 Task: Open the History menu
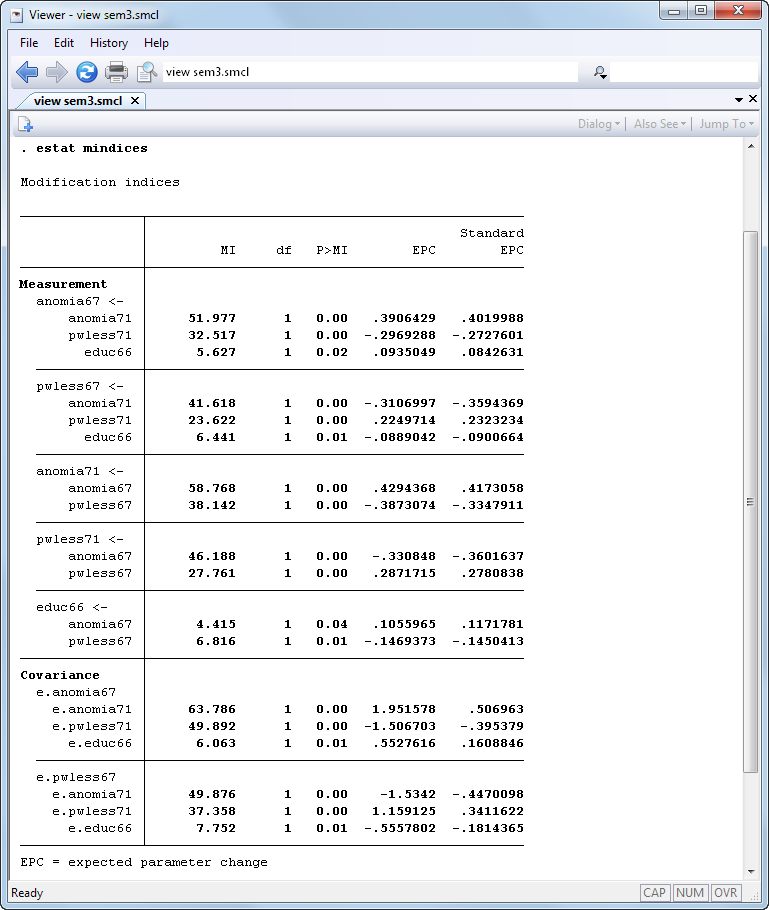pyautogui.click(x=109, y=43)
